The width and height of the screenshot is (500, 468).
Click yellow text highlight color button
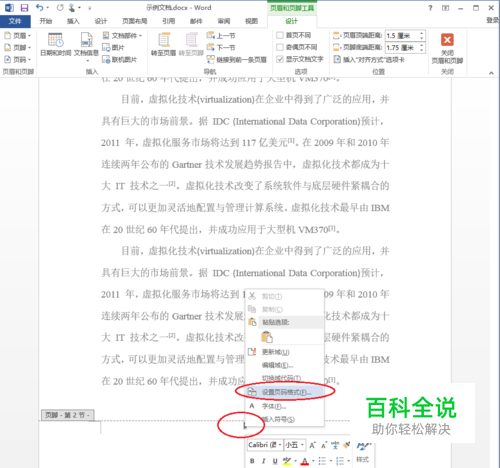coord(286,461)
